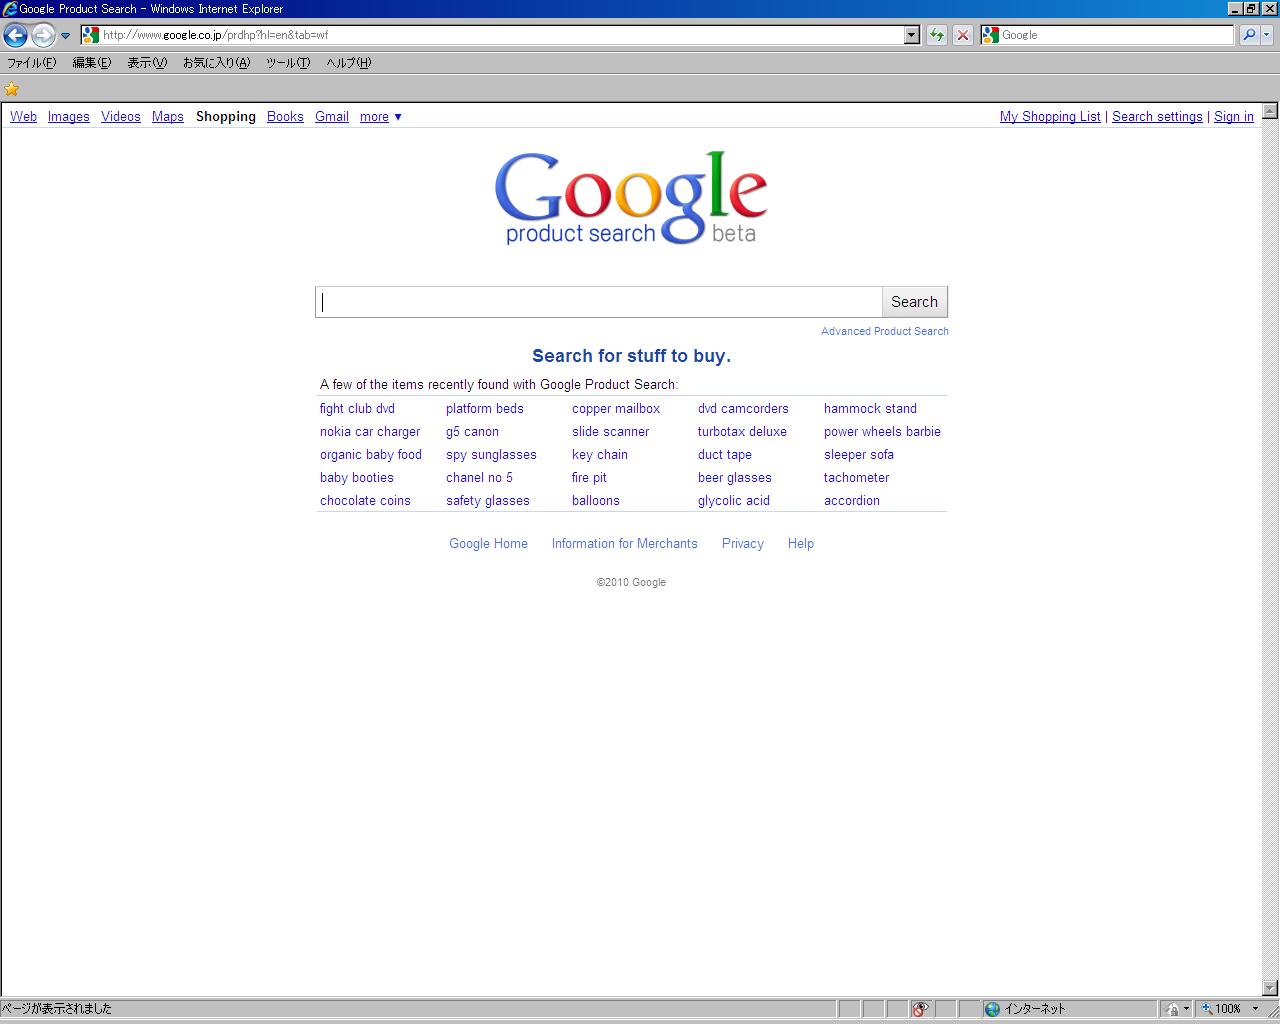Click 'tachometer' suggestion
Screen dimensions: 1280x1024
[x=856, y=478]
